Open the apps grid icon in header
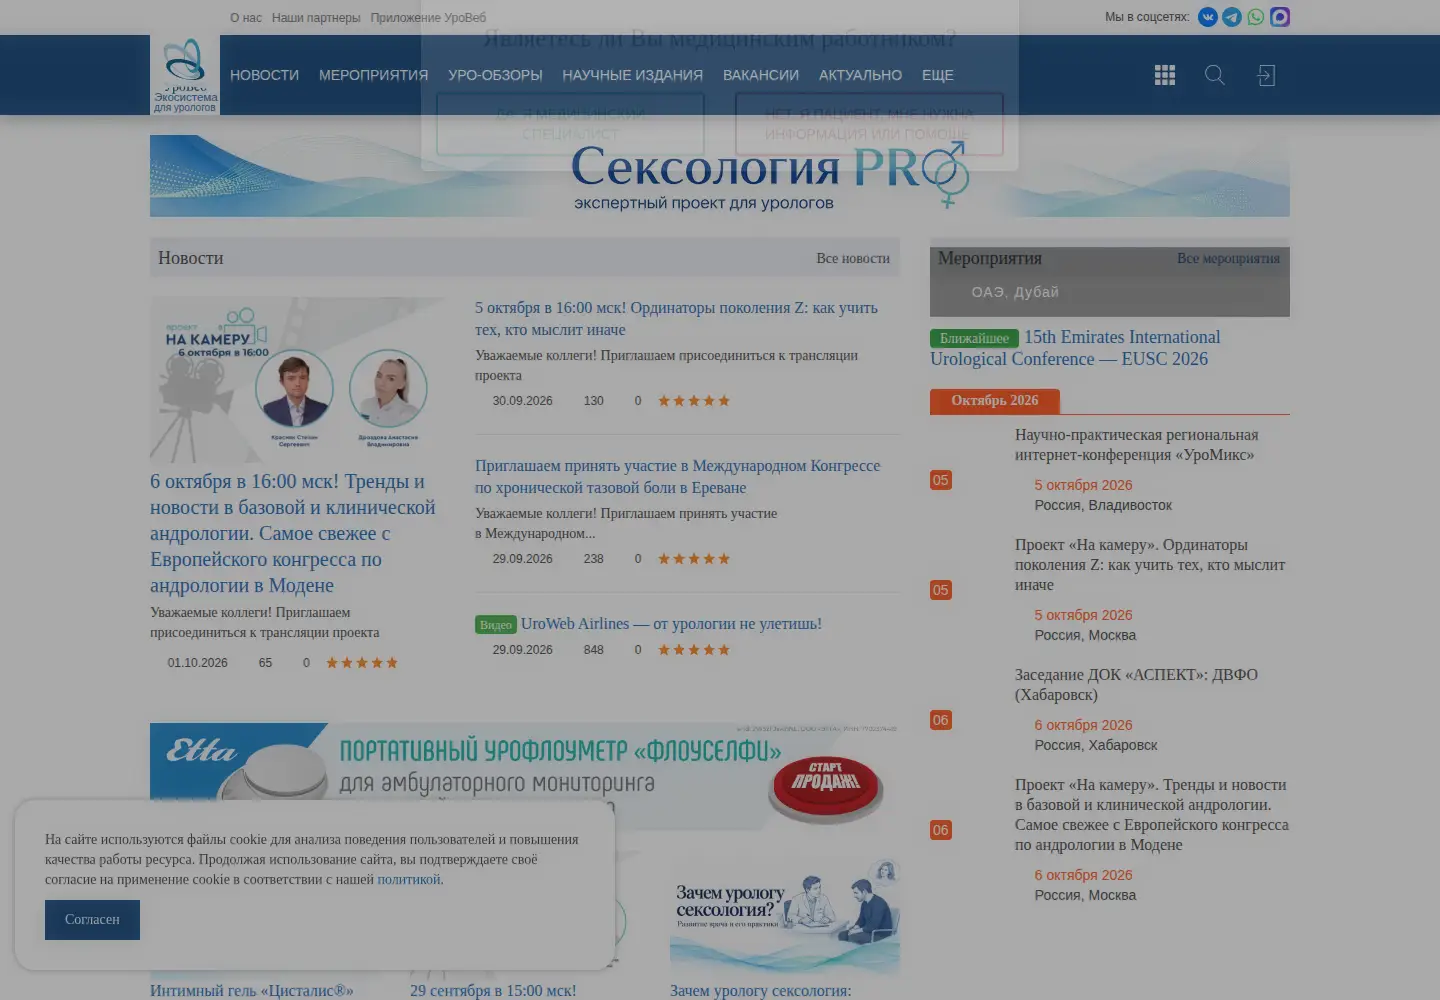The image size is (1440, 1000). (1165, 75)
